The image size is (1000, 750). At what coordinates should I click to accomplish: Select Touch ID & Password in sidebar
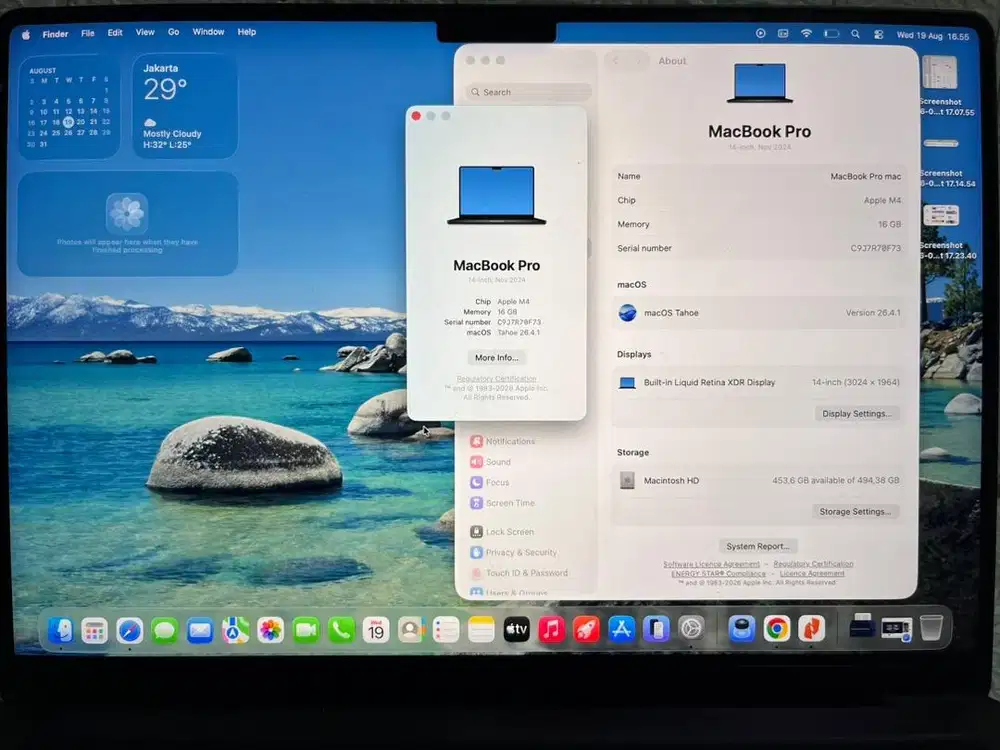pos(519,573)
